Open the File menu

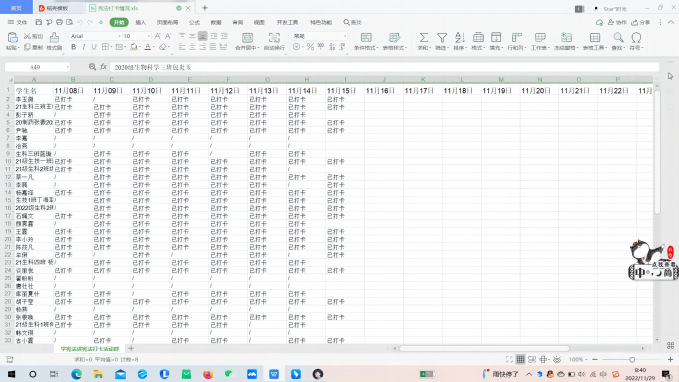tap(17, 22)
